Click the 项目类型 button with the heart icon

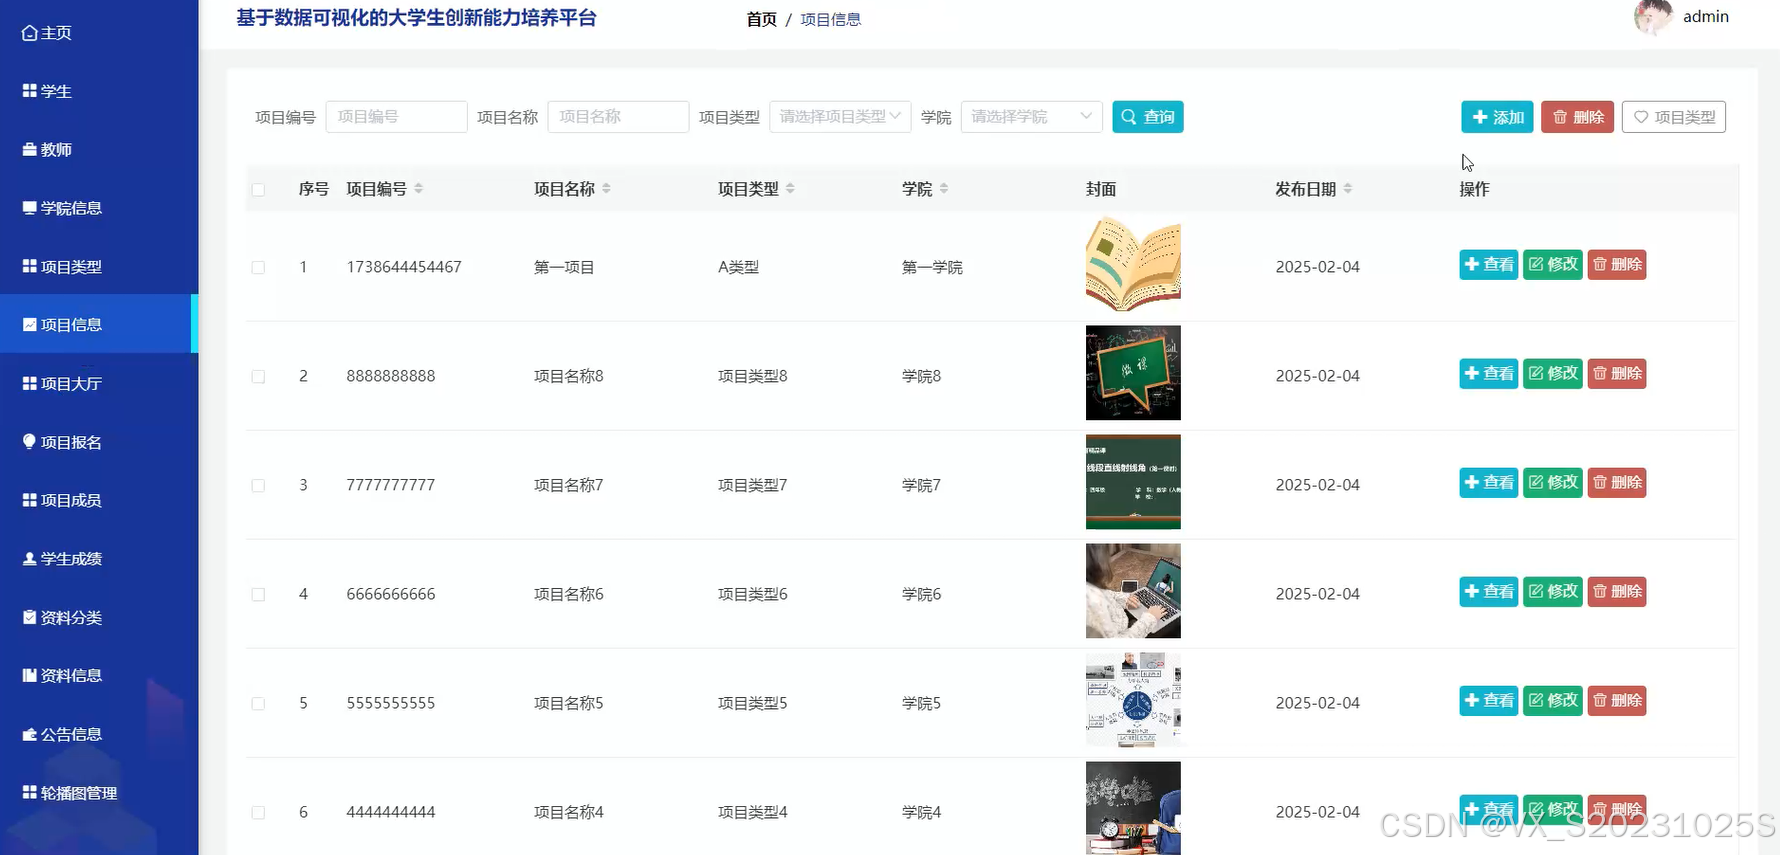[x=1674, y=117]
